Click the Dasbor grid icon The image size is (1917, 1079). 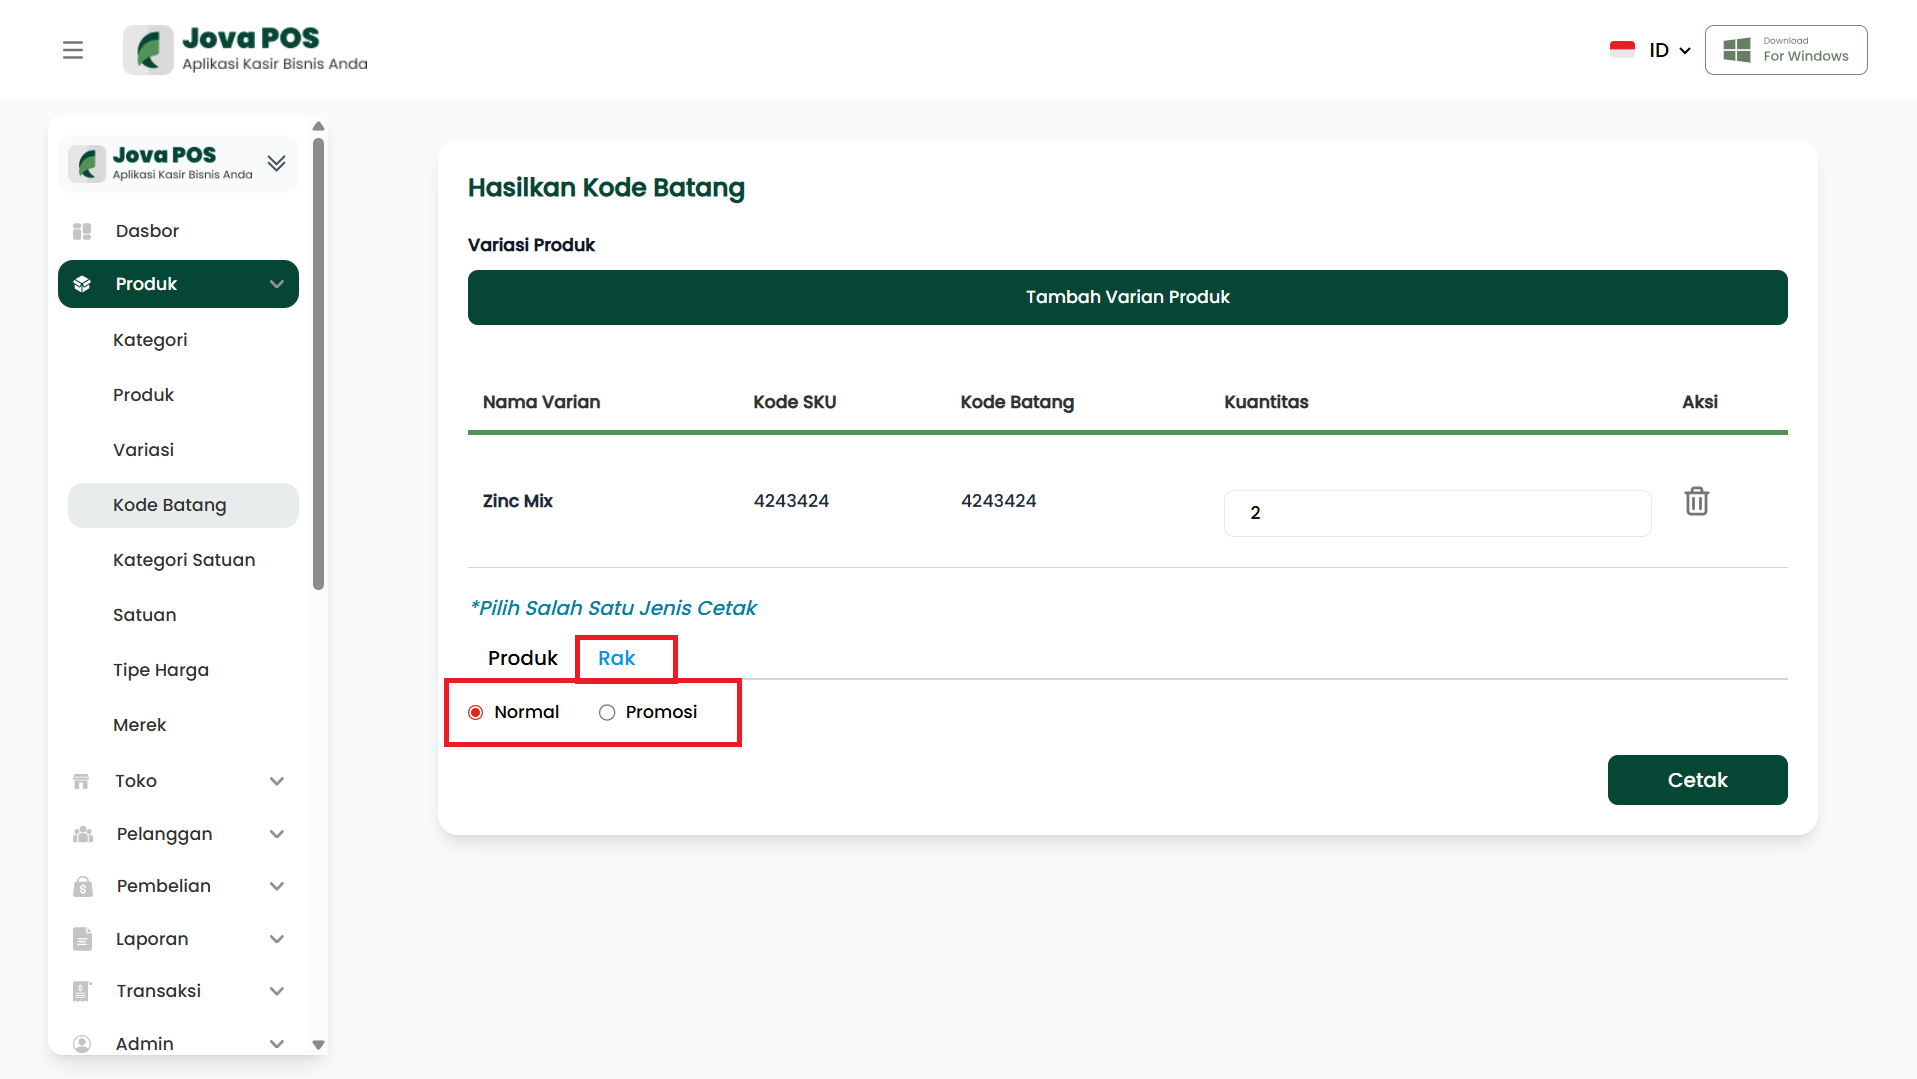tap(82, 232)
